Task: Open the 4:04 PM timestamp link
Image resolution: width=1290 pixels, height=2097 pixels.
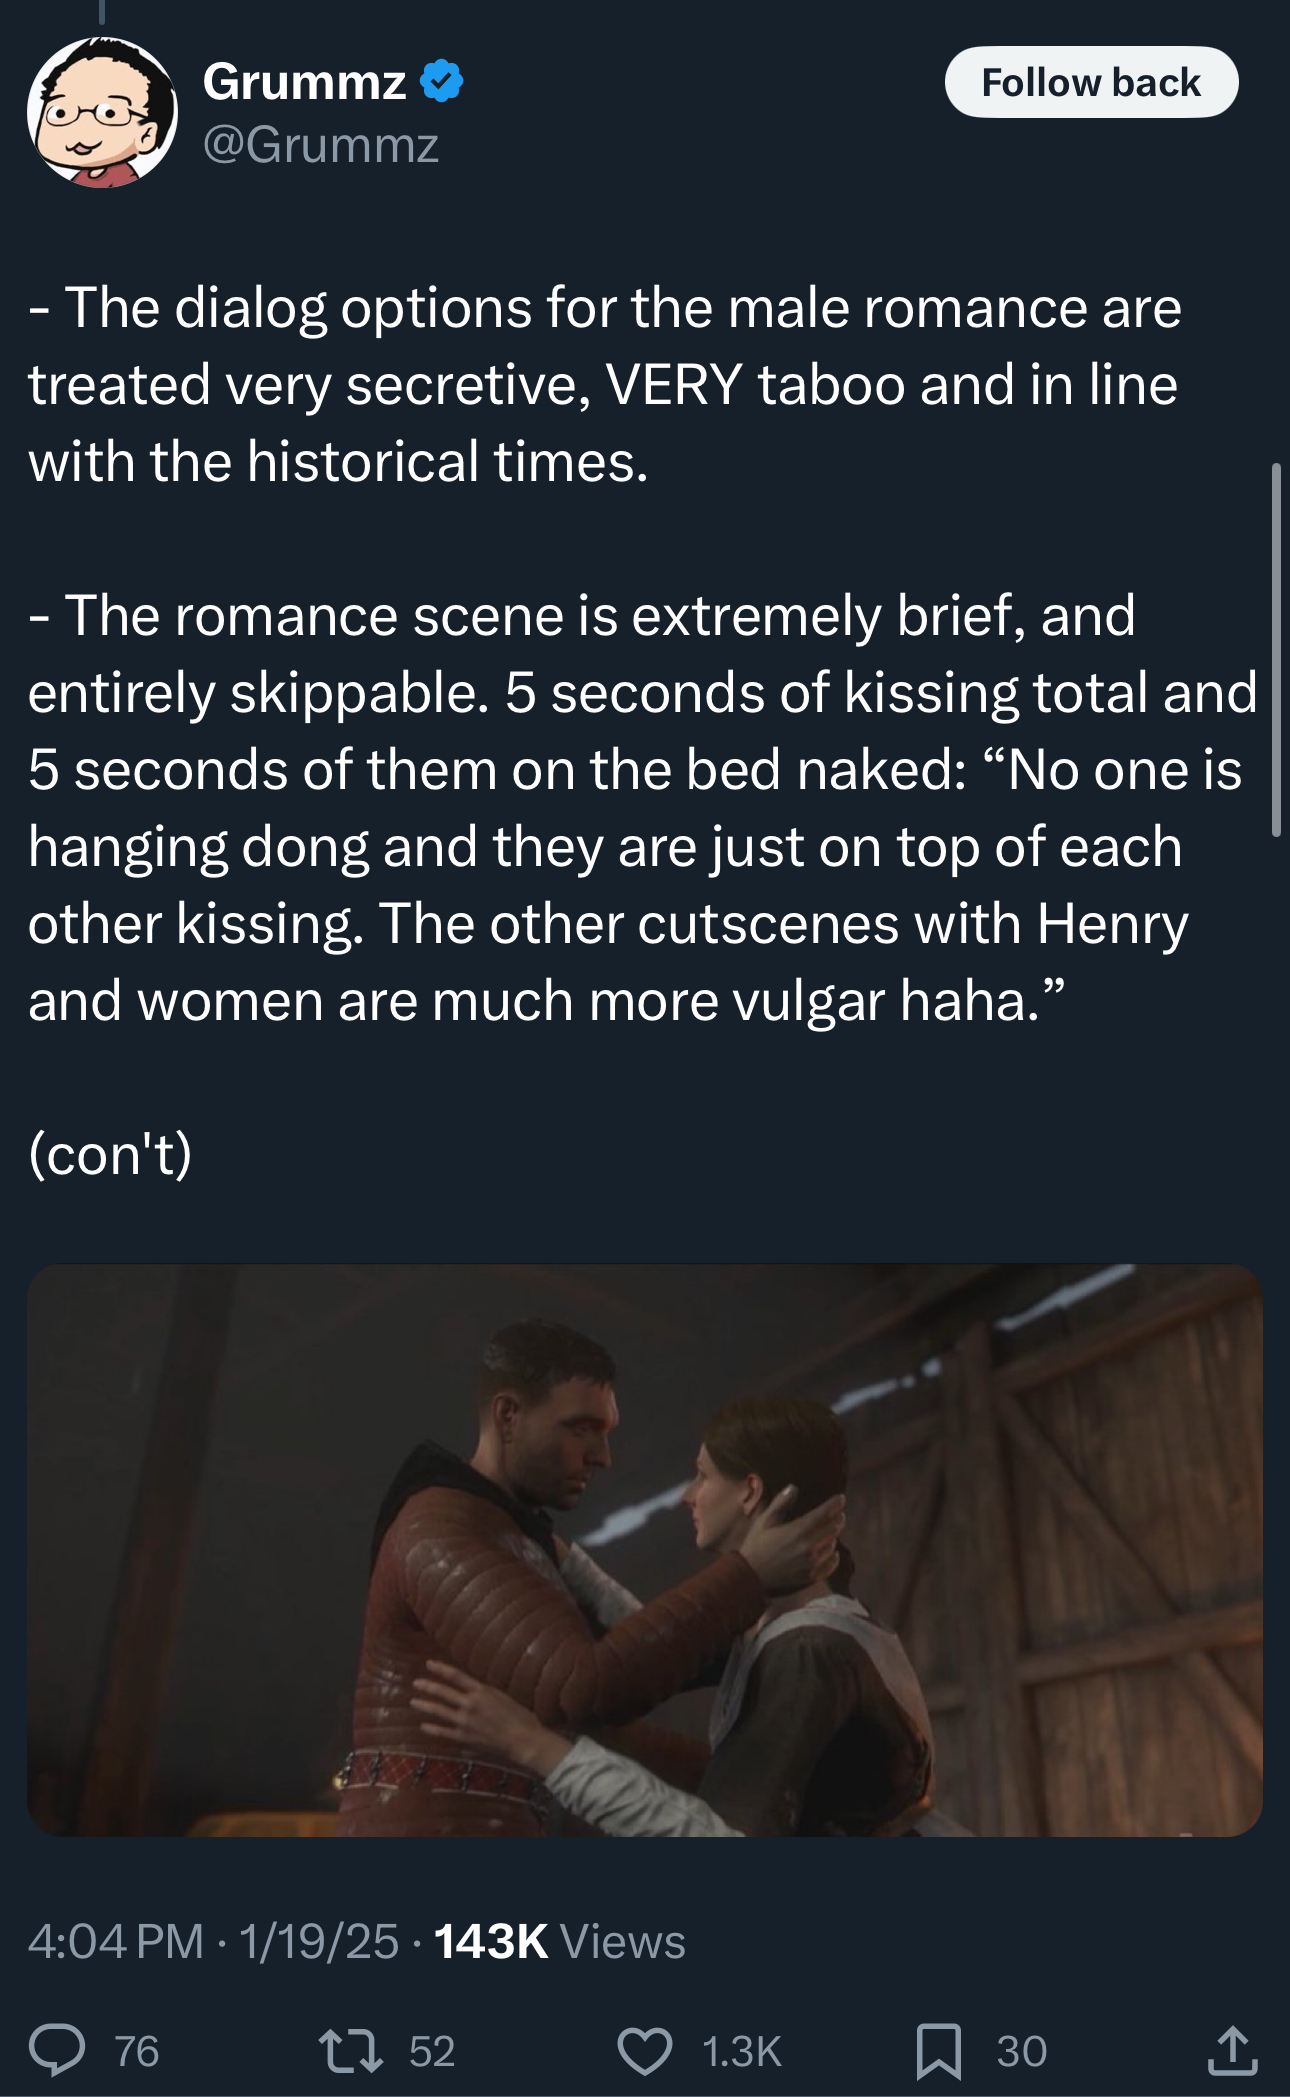Action: pos(116,1941)
